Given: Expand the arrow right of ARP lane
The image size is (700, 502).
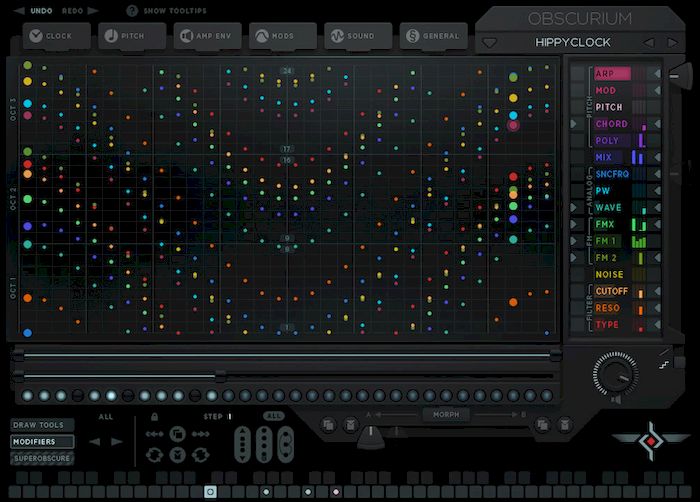Looking at the screenshot, I should [x=656, y=74].
